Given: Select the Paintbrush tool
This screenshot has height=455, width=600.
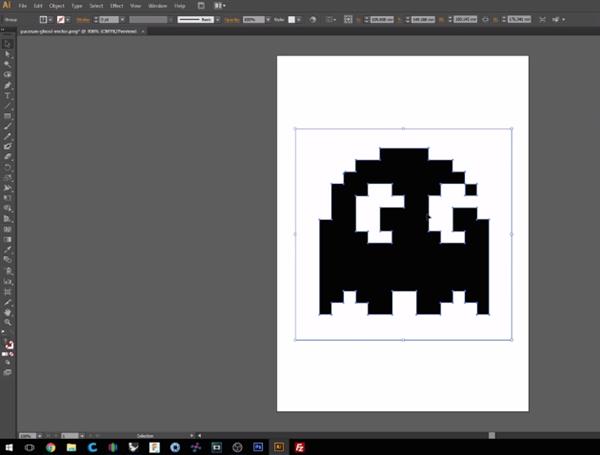Looking at the screenshot, I should pyautogui.click(x=7, y=126).
